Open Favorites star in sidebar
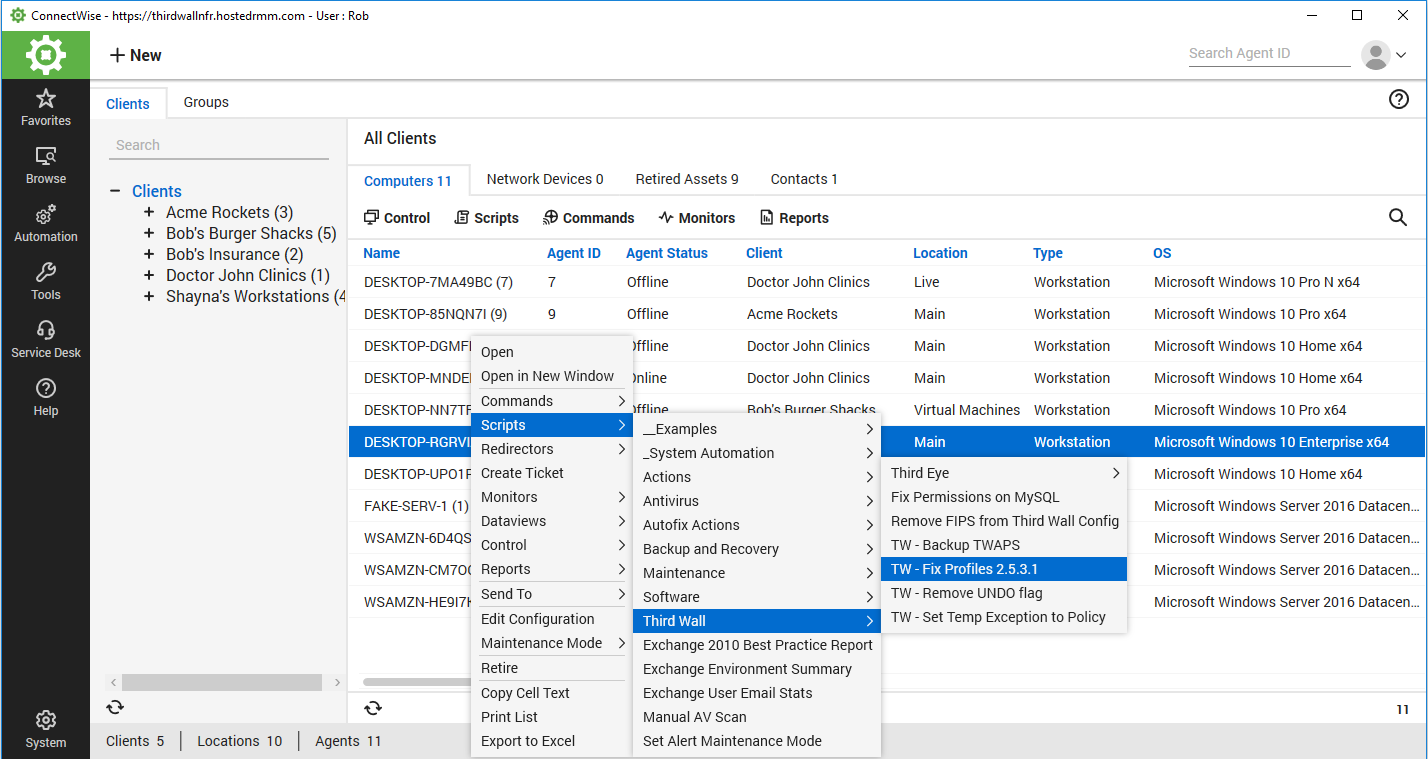The image size is (1428, 759). (46, 108)
